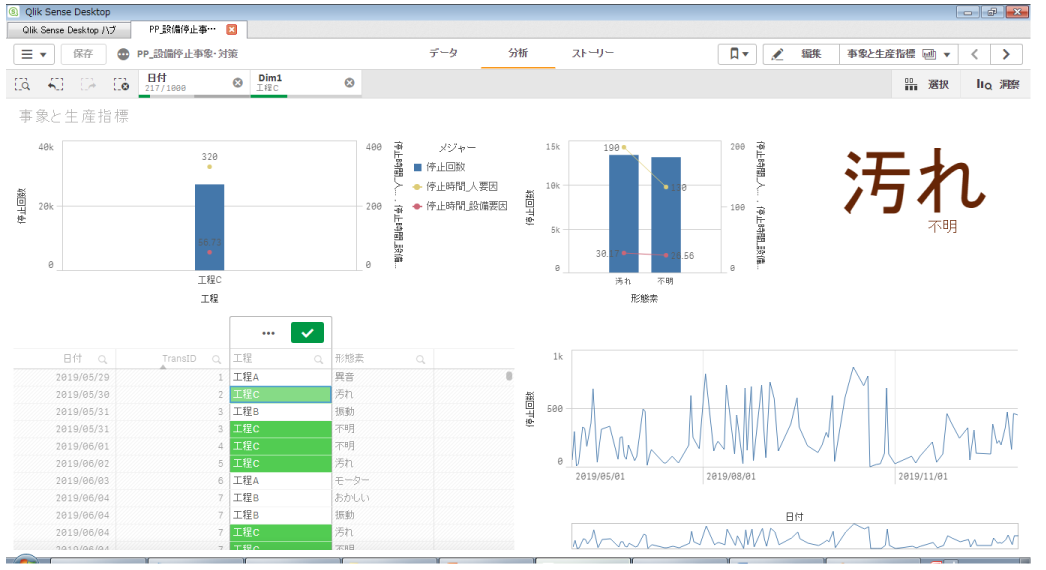Click the date range mini chart slider
The height and width of the screenshot is (570, 1046).
794,536
